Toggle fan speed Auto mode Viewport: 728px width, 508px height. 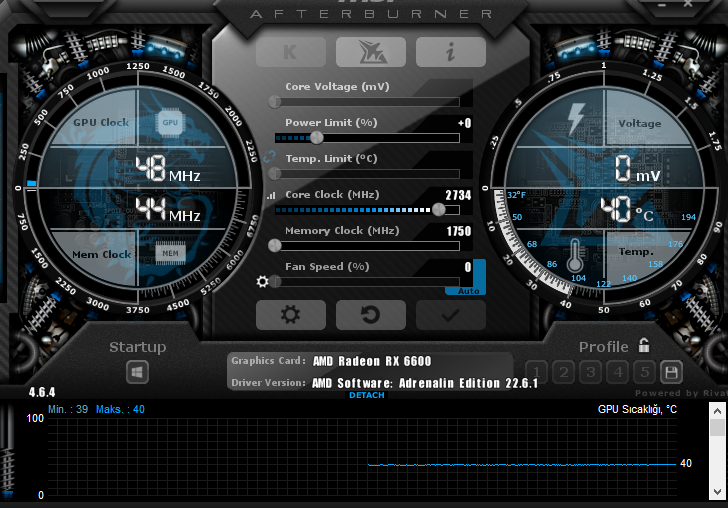(x=468, y=291)
